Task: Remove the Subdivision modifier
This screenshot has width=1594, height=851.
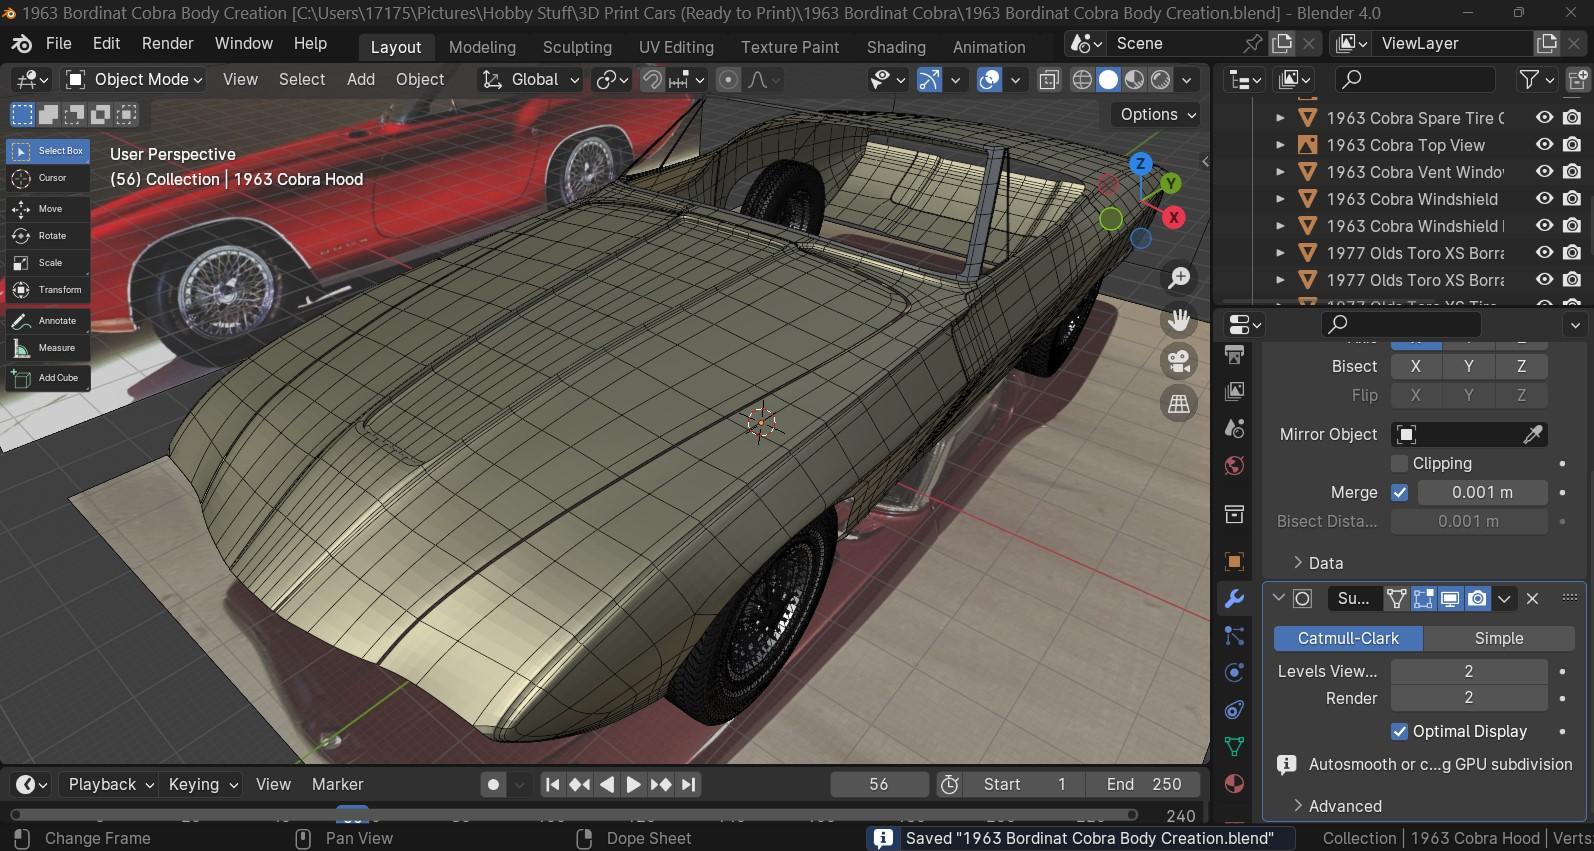Action: 1532,599
